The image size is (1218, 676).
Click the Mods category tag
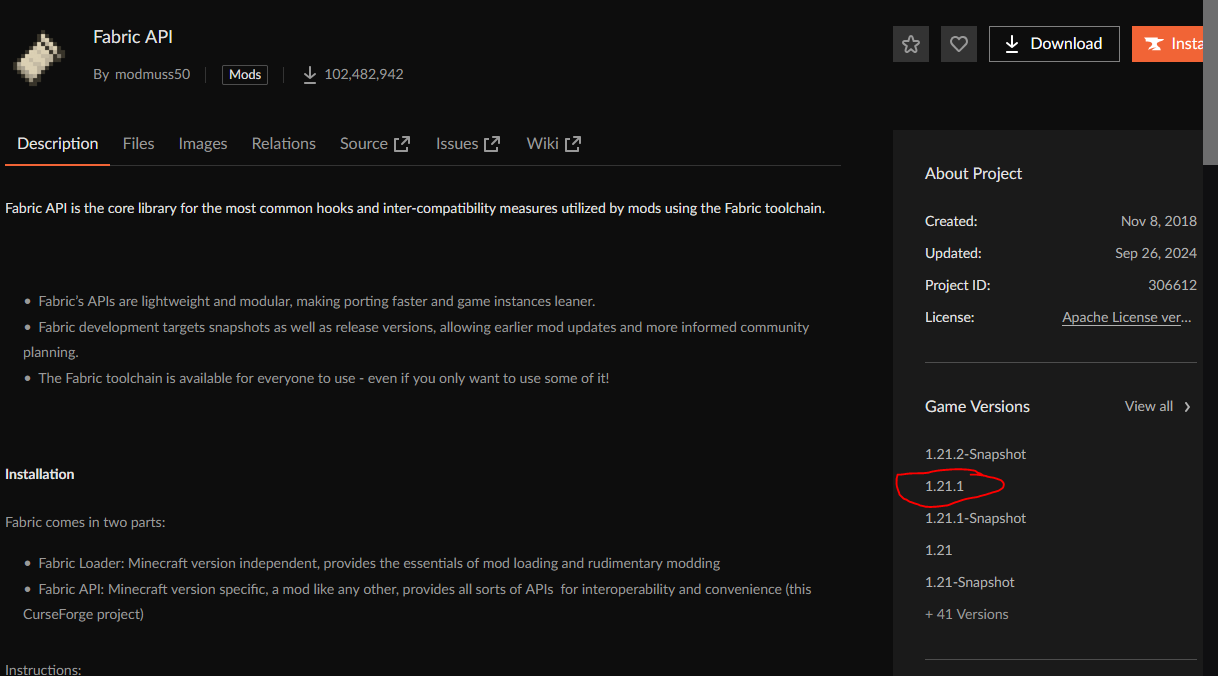tap(245, 74)
